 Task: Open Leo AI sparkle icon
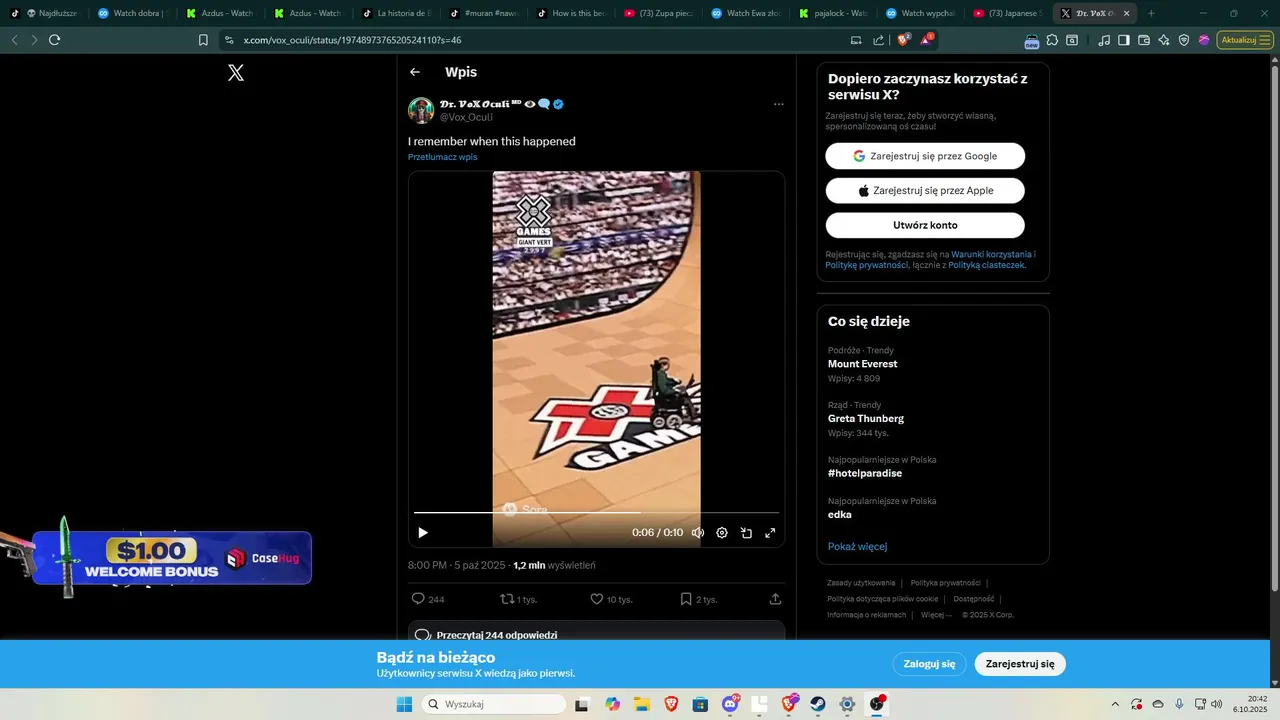coord(1164,40)
